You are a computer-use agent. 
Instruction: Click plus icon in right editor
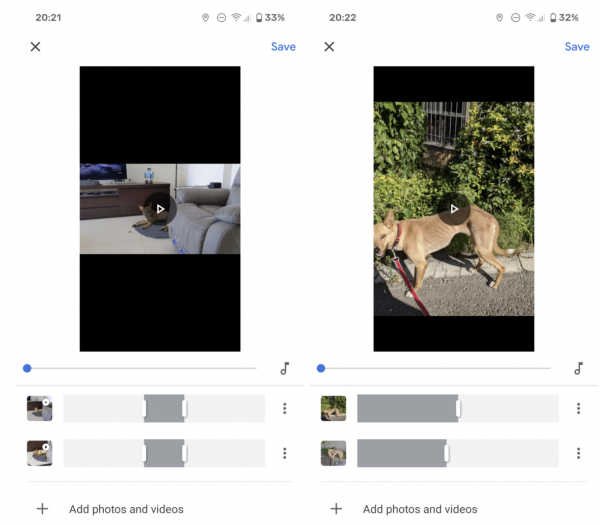[x=336, y=509]
